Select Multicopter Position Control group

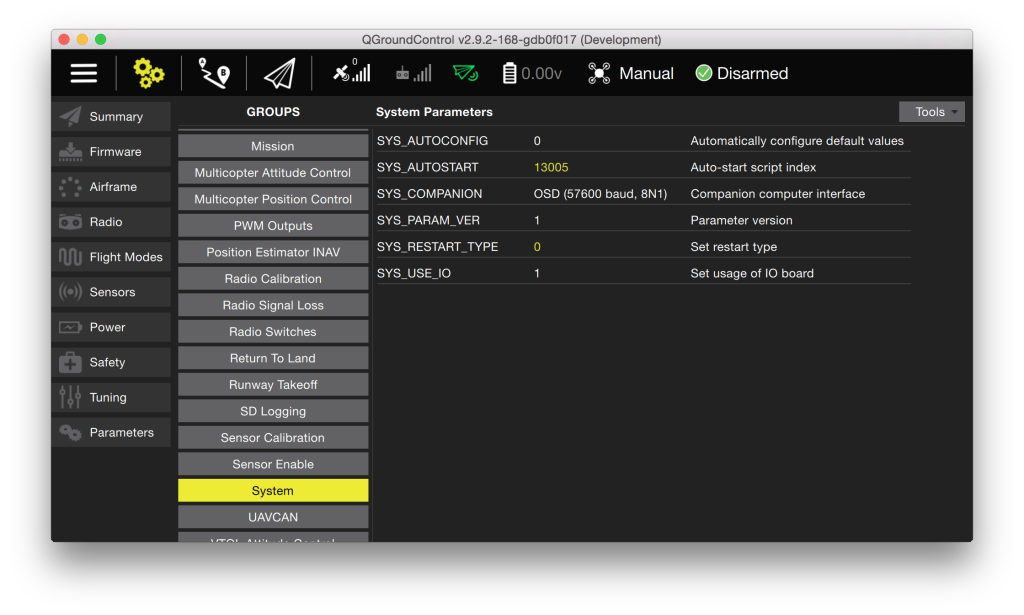click(273, 199)
